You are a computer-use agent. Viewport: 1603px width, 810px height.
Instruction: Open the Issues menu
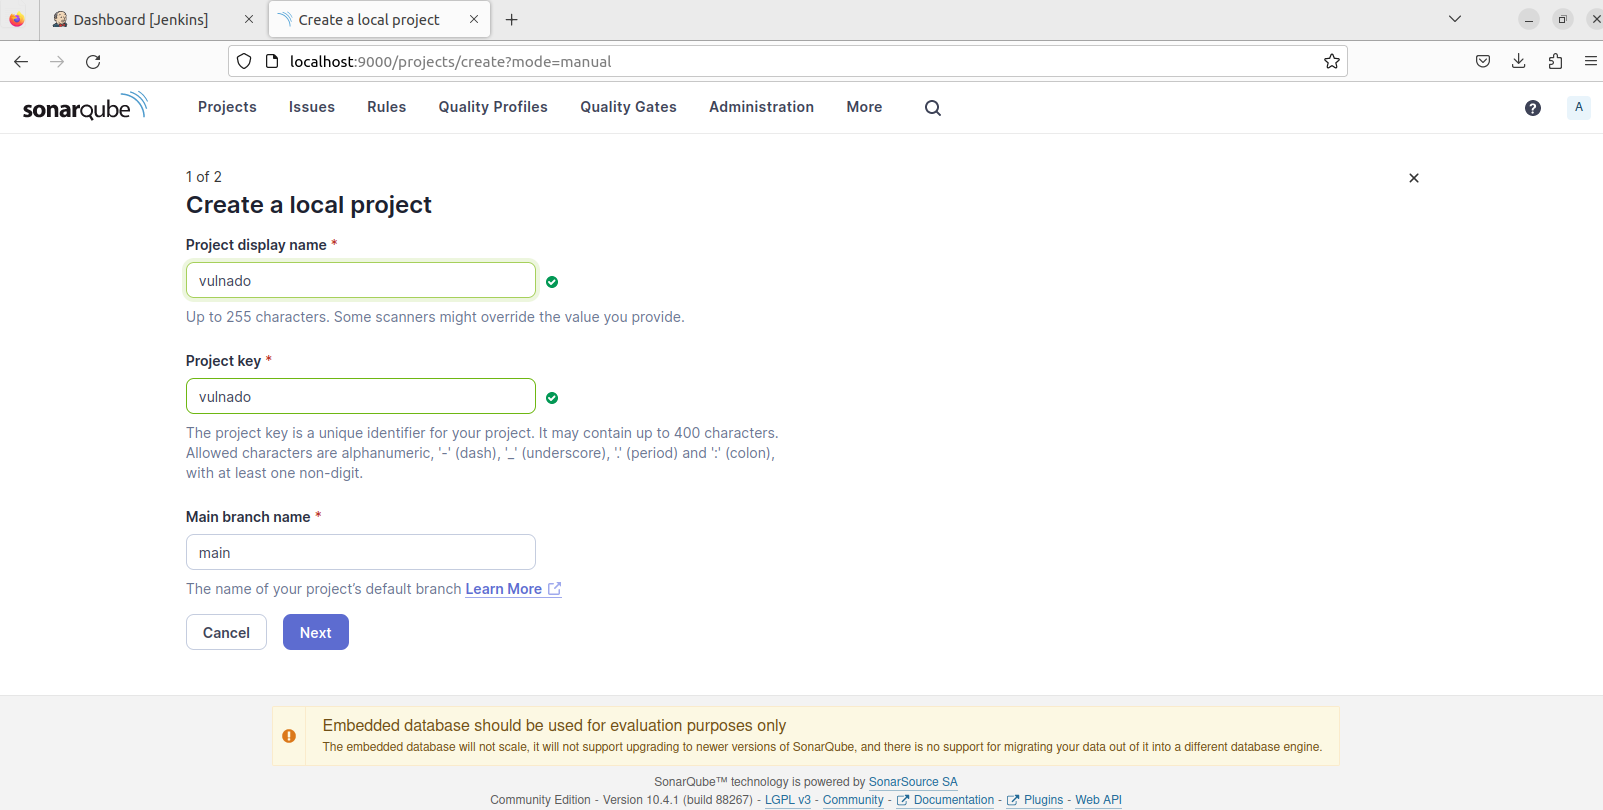click(312, 107)
